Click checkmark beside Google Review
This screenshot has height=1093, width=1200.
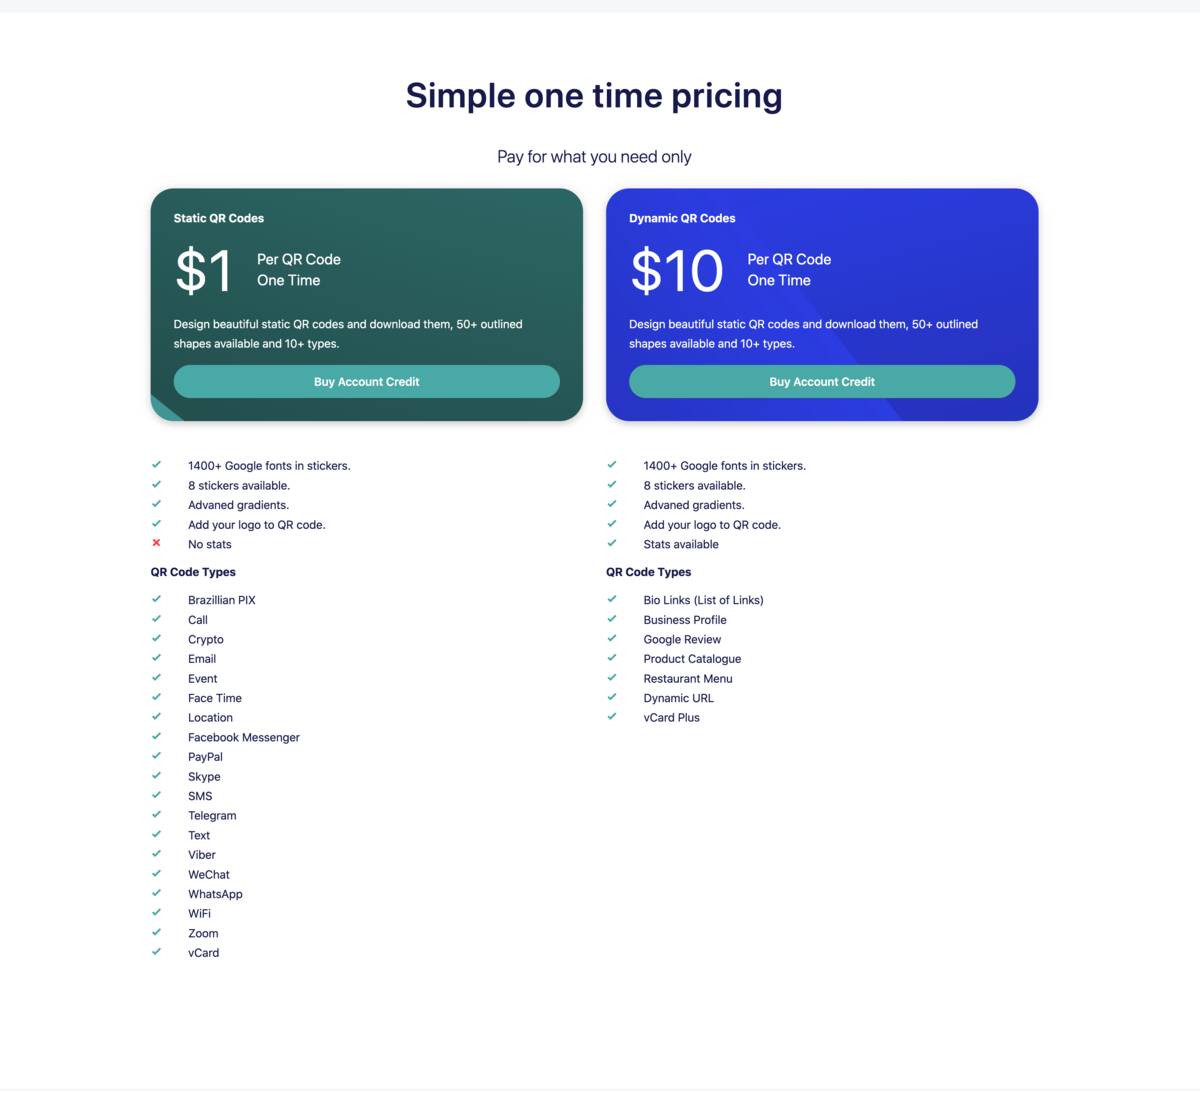click(612, 638)
